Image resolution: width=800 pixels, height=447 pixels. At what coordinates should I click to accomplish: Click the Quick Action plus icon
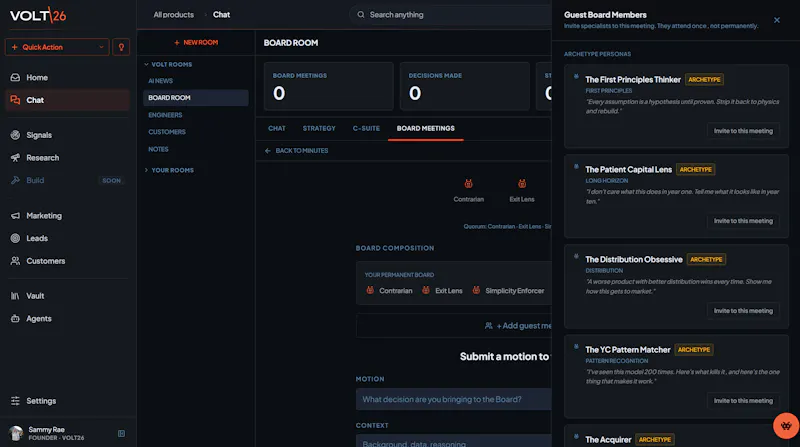(x=14, y=47)
